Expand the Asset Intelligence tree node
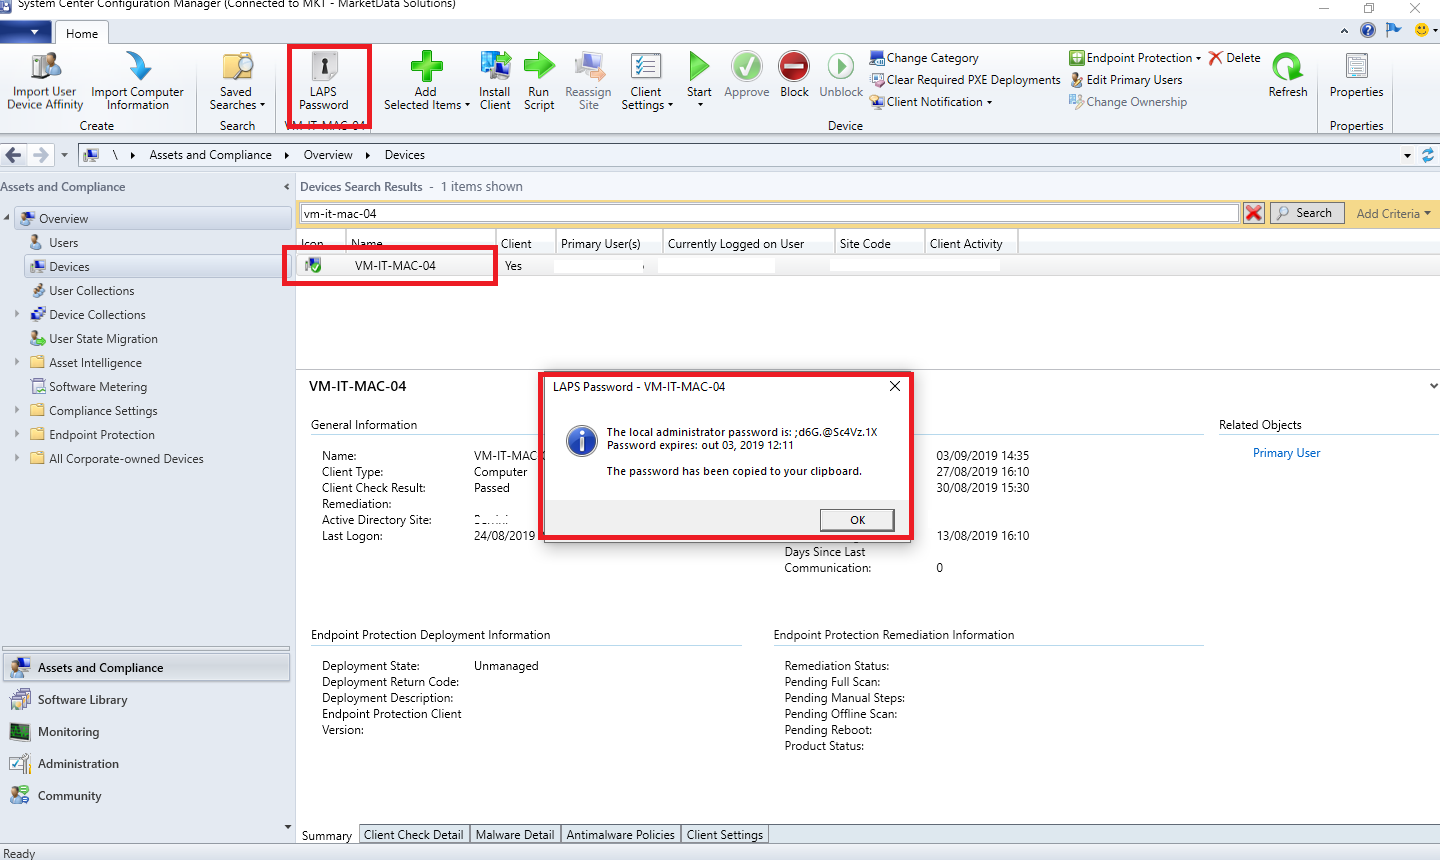The height and width of the screenshot is (860, 1440). 17,362
